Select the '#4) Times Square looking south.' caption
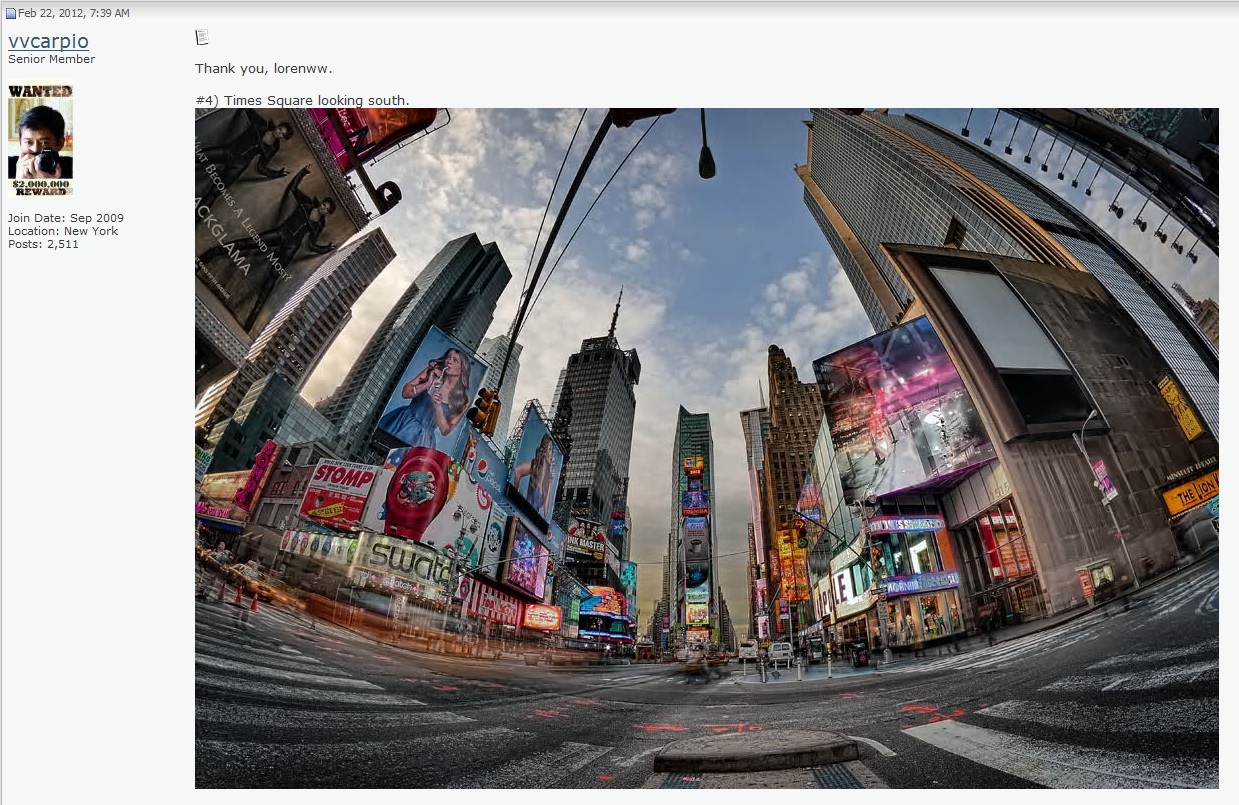Viewport: 1239px width, 805px height. click(302, 100)
